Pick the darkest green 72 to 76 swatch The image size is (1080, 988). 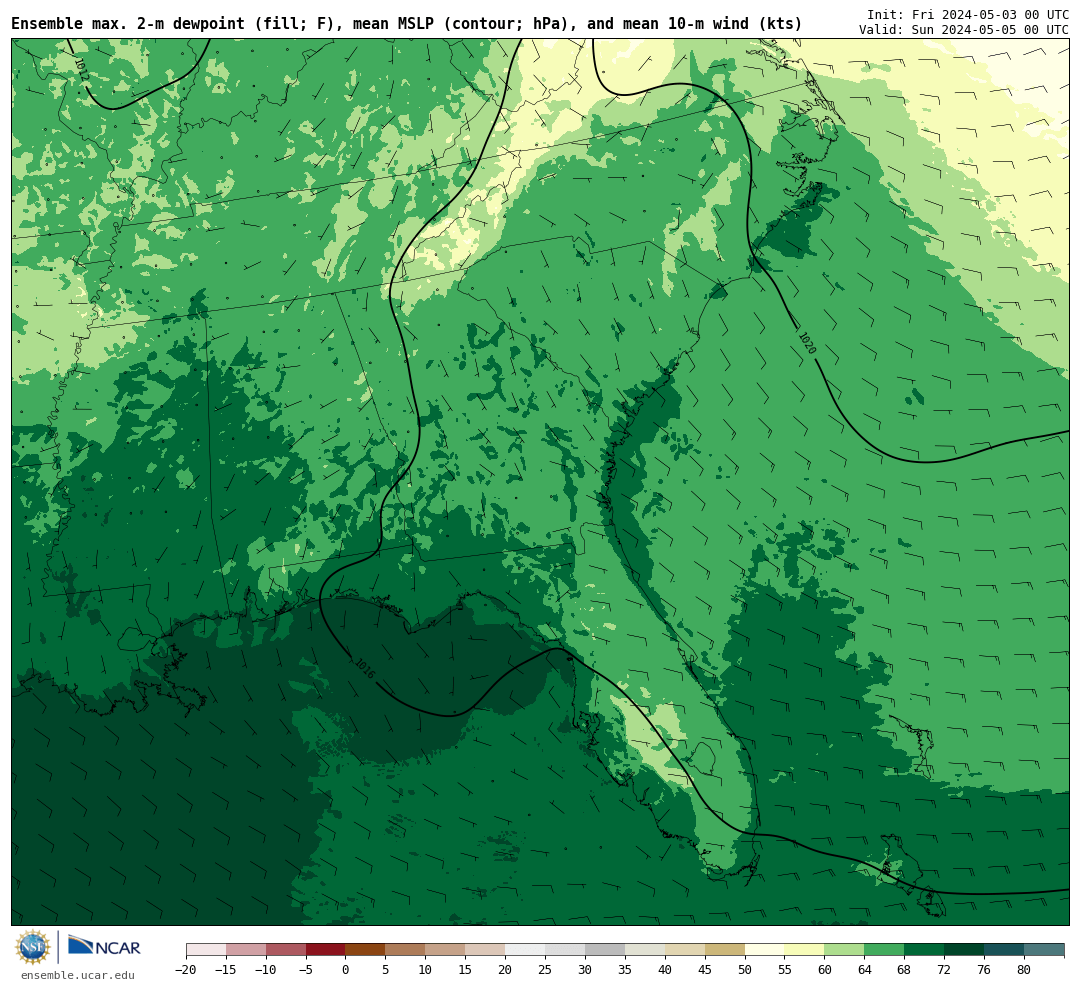click(x=965, y=950)
